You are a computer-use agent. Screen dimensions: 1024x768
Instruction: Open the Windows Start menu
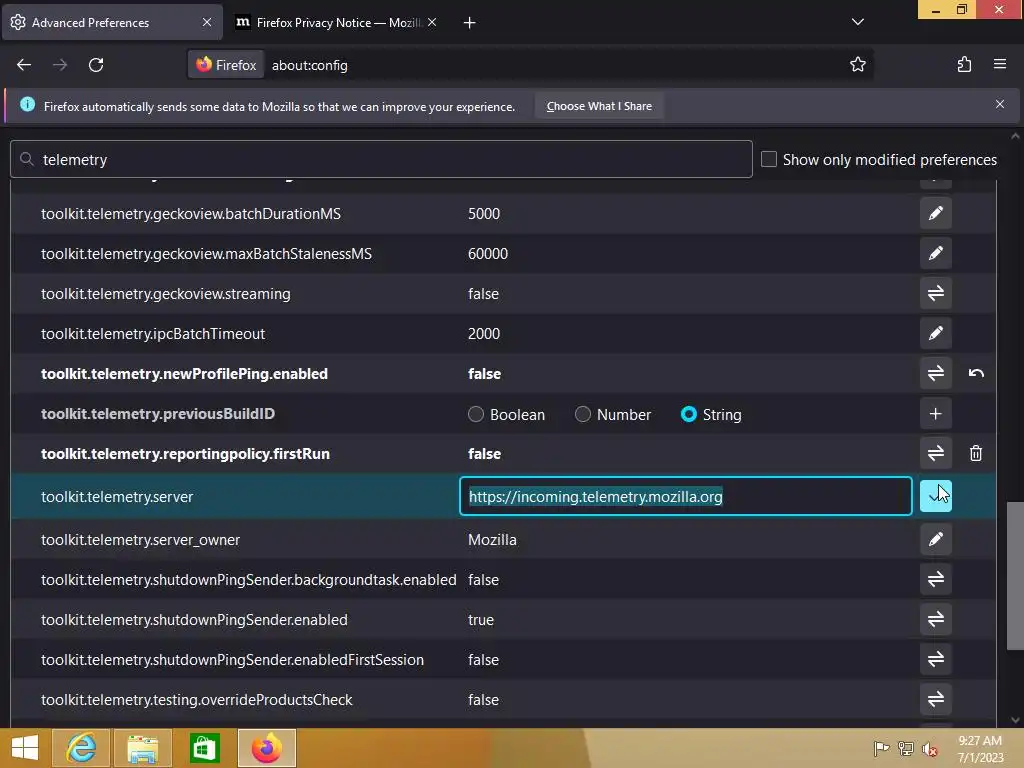25,748
